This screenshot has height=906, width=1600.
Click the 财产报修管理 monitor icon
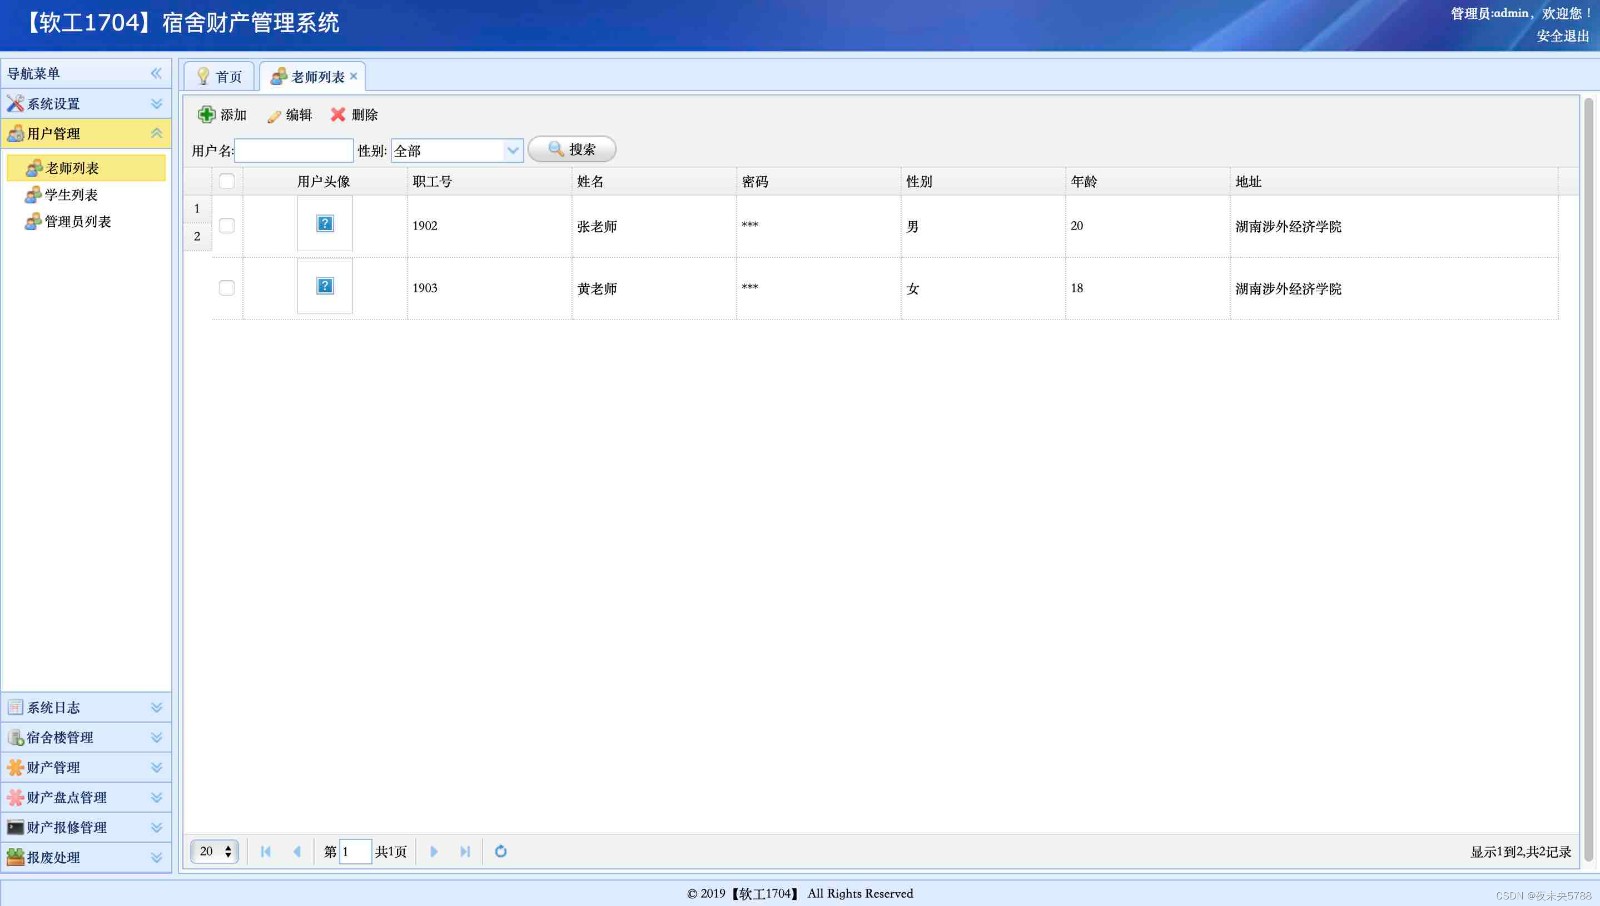[x=15, y=828]
